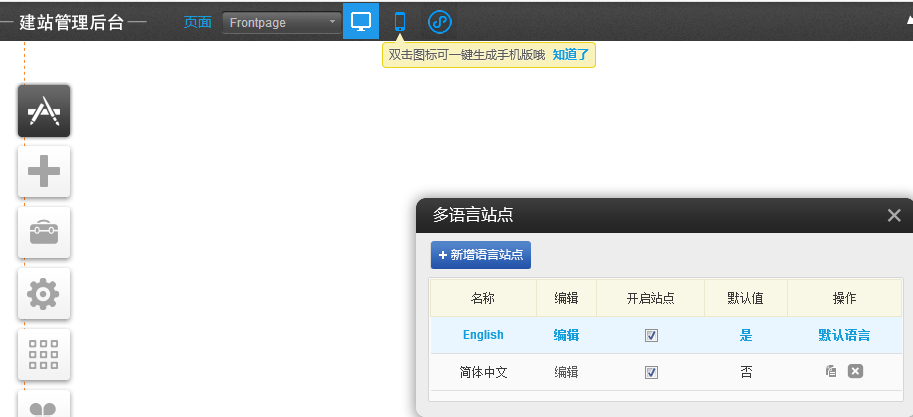Image resolution: width=913 pixels, height=417 pixels.
Task: Edit the 简体中文 language site
Action: pos(566,371)
